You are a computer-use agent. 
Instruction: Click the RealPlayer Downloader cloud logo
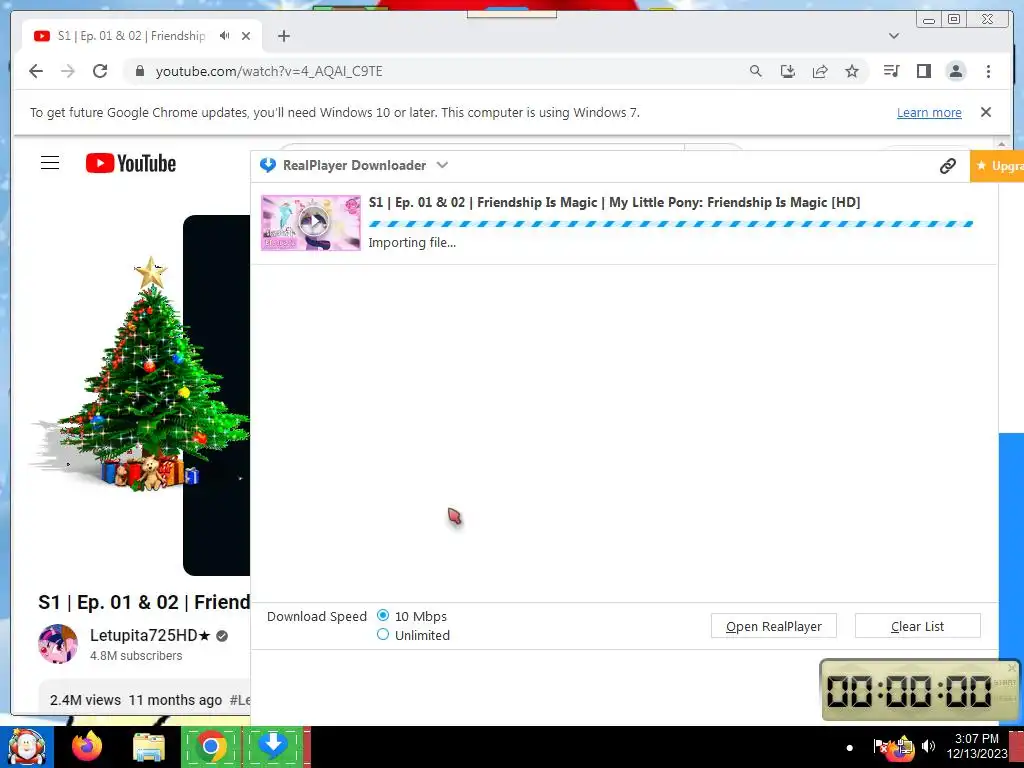click(x=268, y=165)
